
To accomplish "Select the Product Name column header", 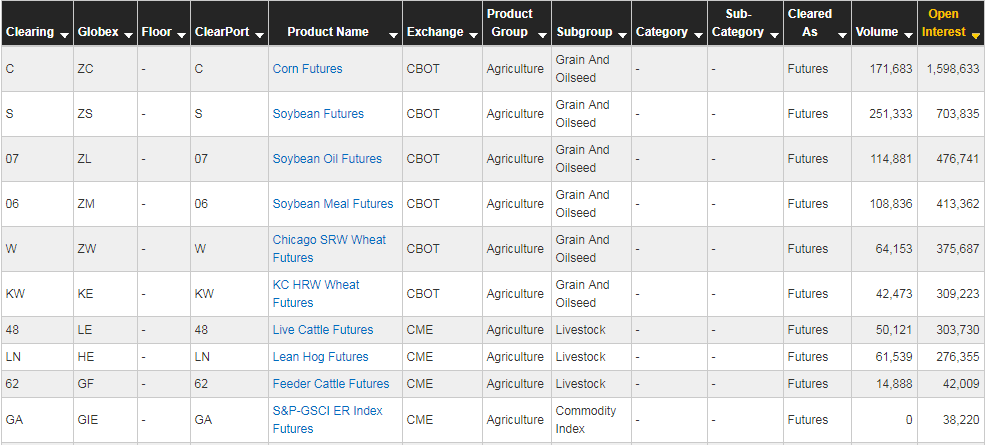I will pos(328,32).
